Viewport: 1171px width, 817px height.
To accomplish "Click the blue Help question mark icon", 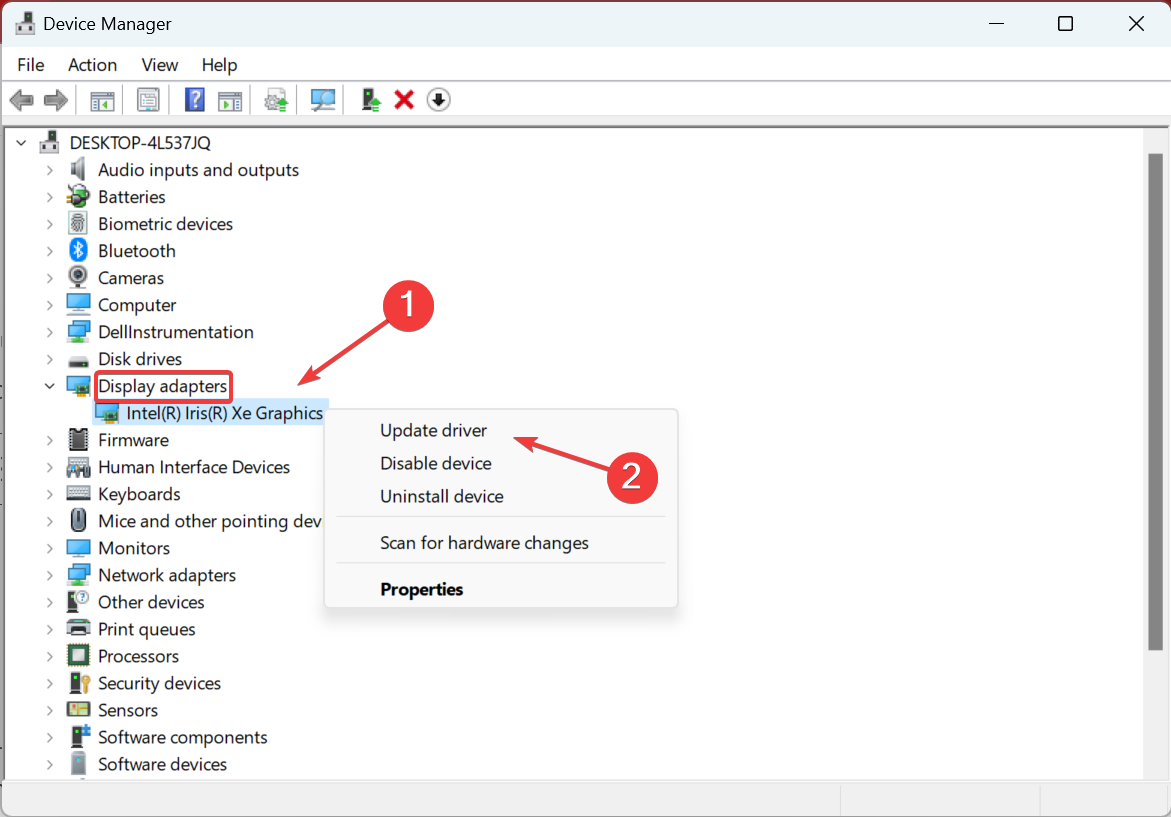I will point(194,99).
